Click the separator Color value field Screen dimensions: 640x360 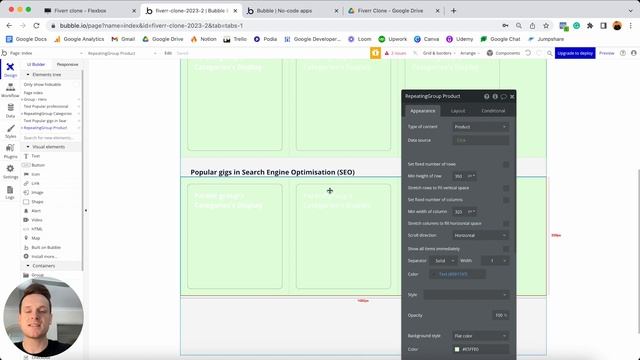(457, 274)
